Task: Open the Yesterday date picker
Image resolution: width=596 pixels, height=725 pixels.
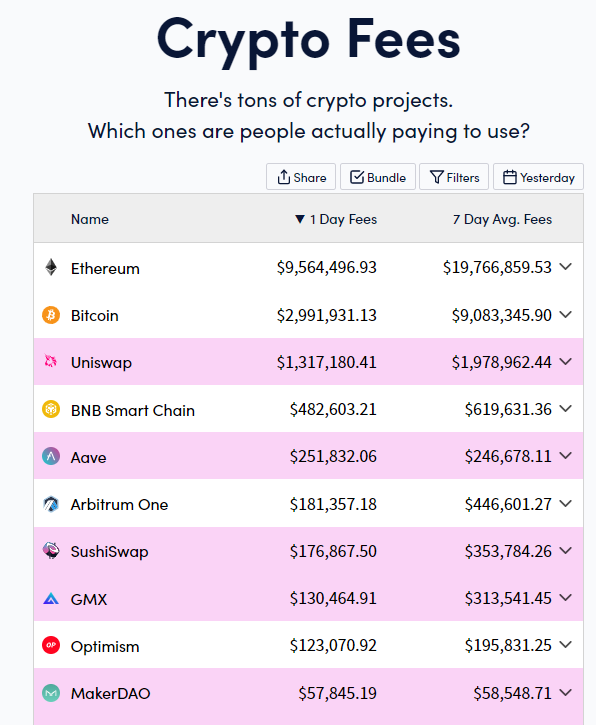Action: click(538, 177)
